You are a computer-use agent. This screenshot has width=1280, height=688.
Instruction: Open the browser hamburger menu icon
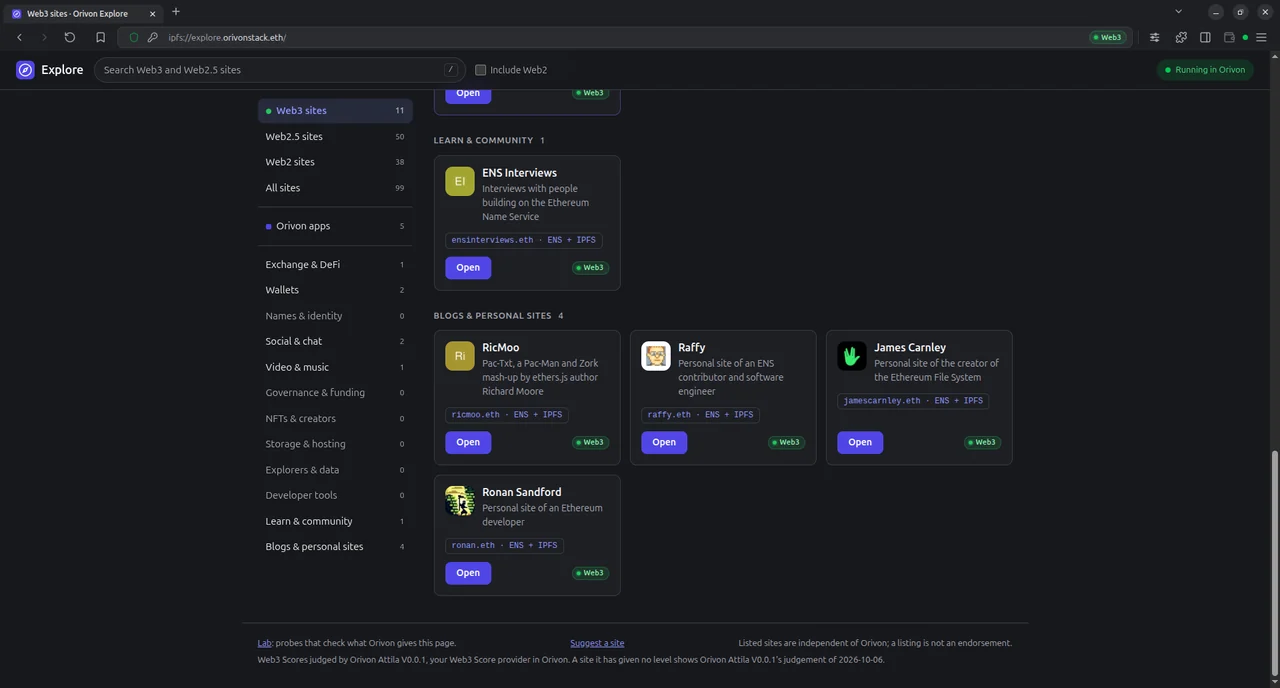1261,37
